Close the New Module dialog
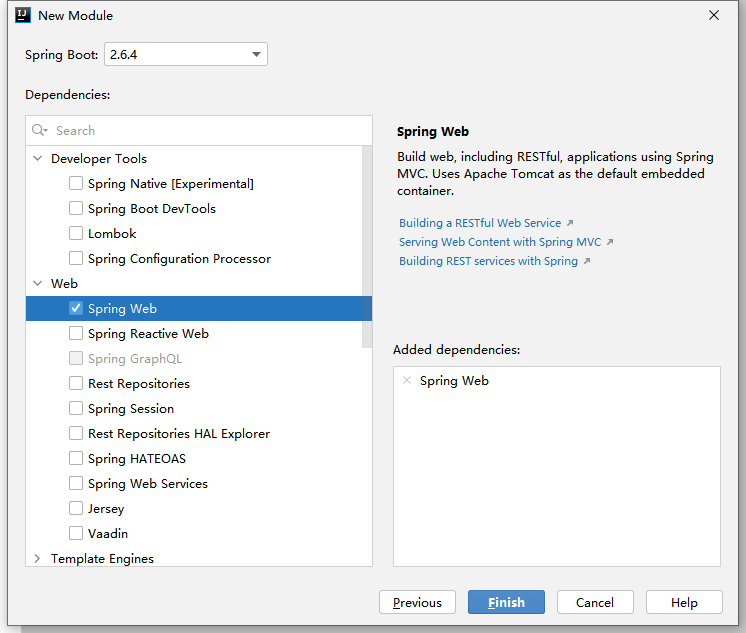Viewport: 746px width, 633px height. pos(714,15)
